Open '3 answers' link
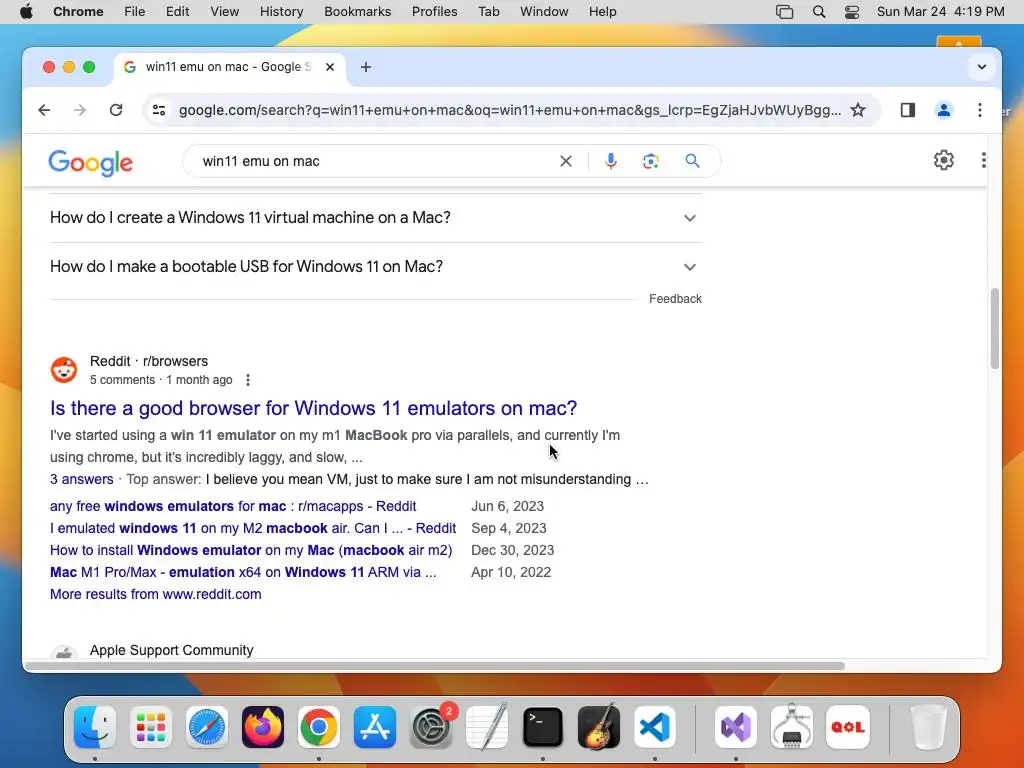1024x768 pixels. 82,479
